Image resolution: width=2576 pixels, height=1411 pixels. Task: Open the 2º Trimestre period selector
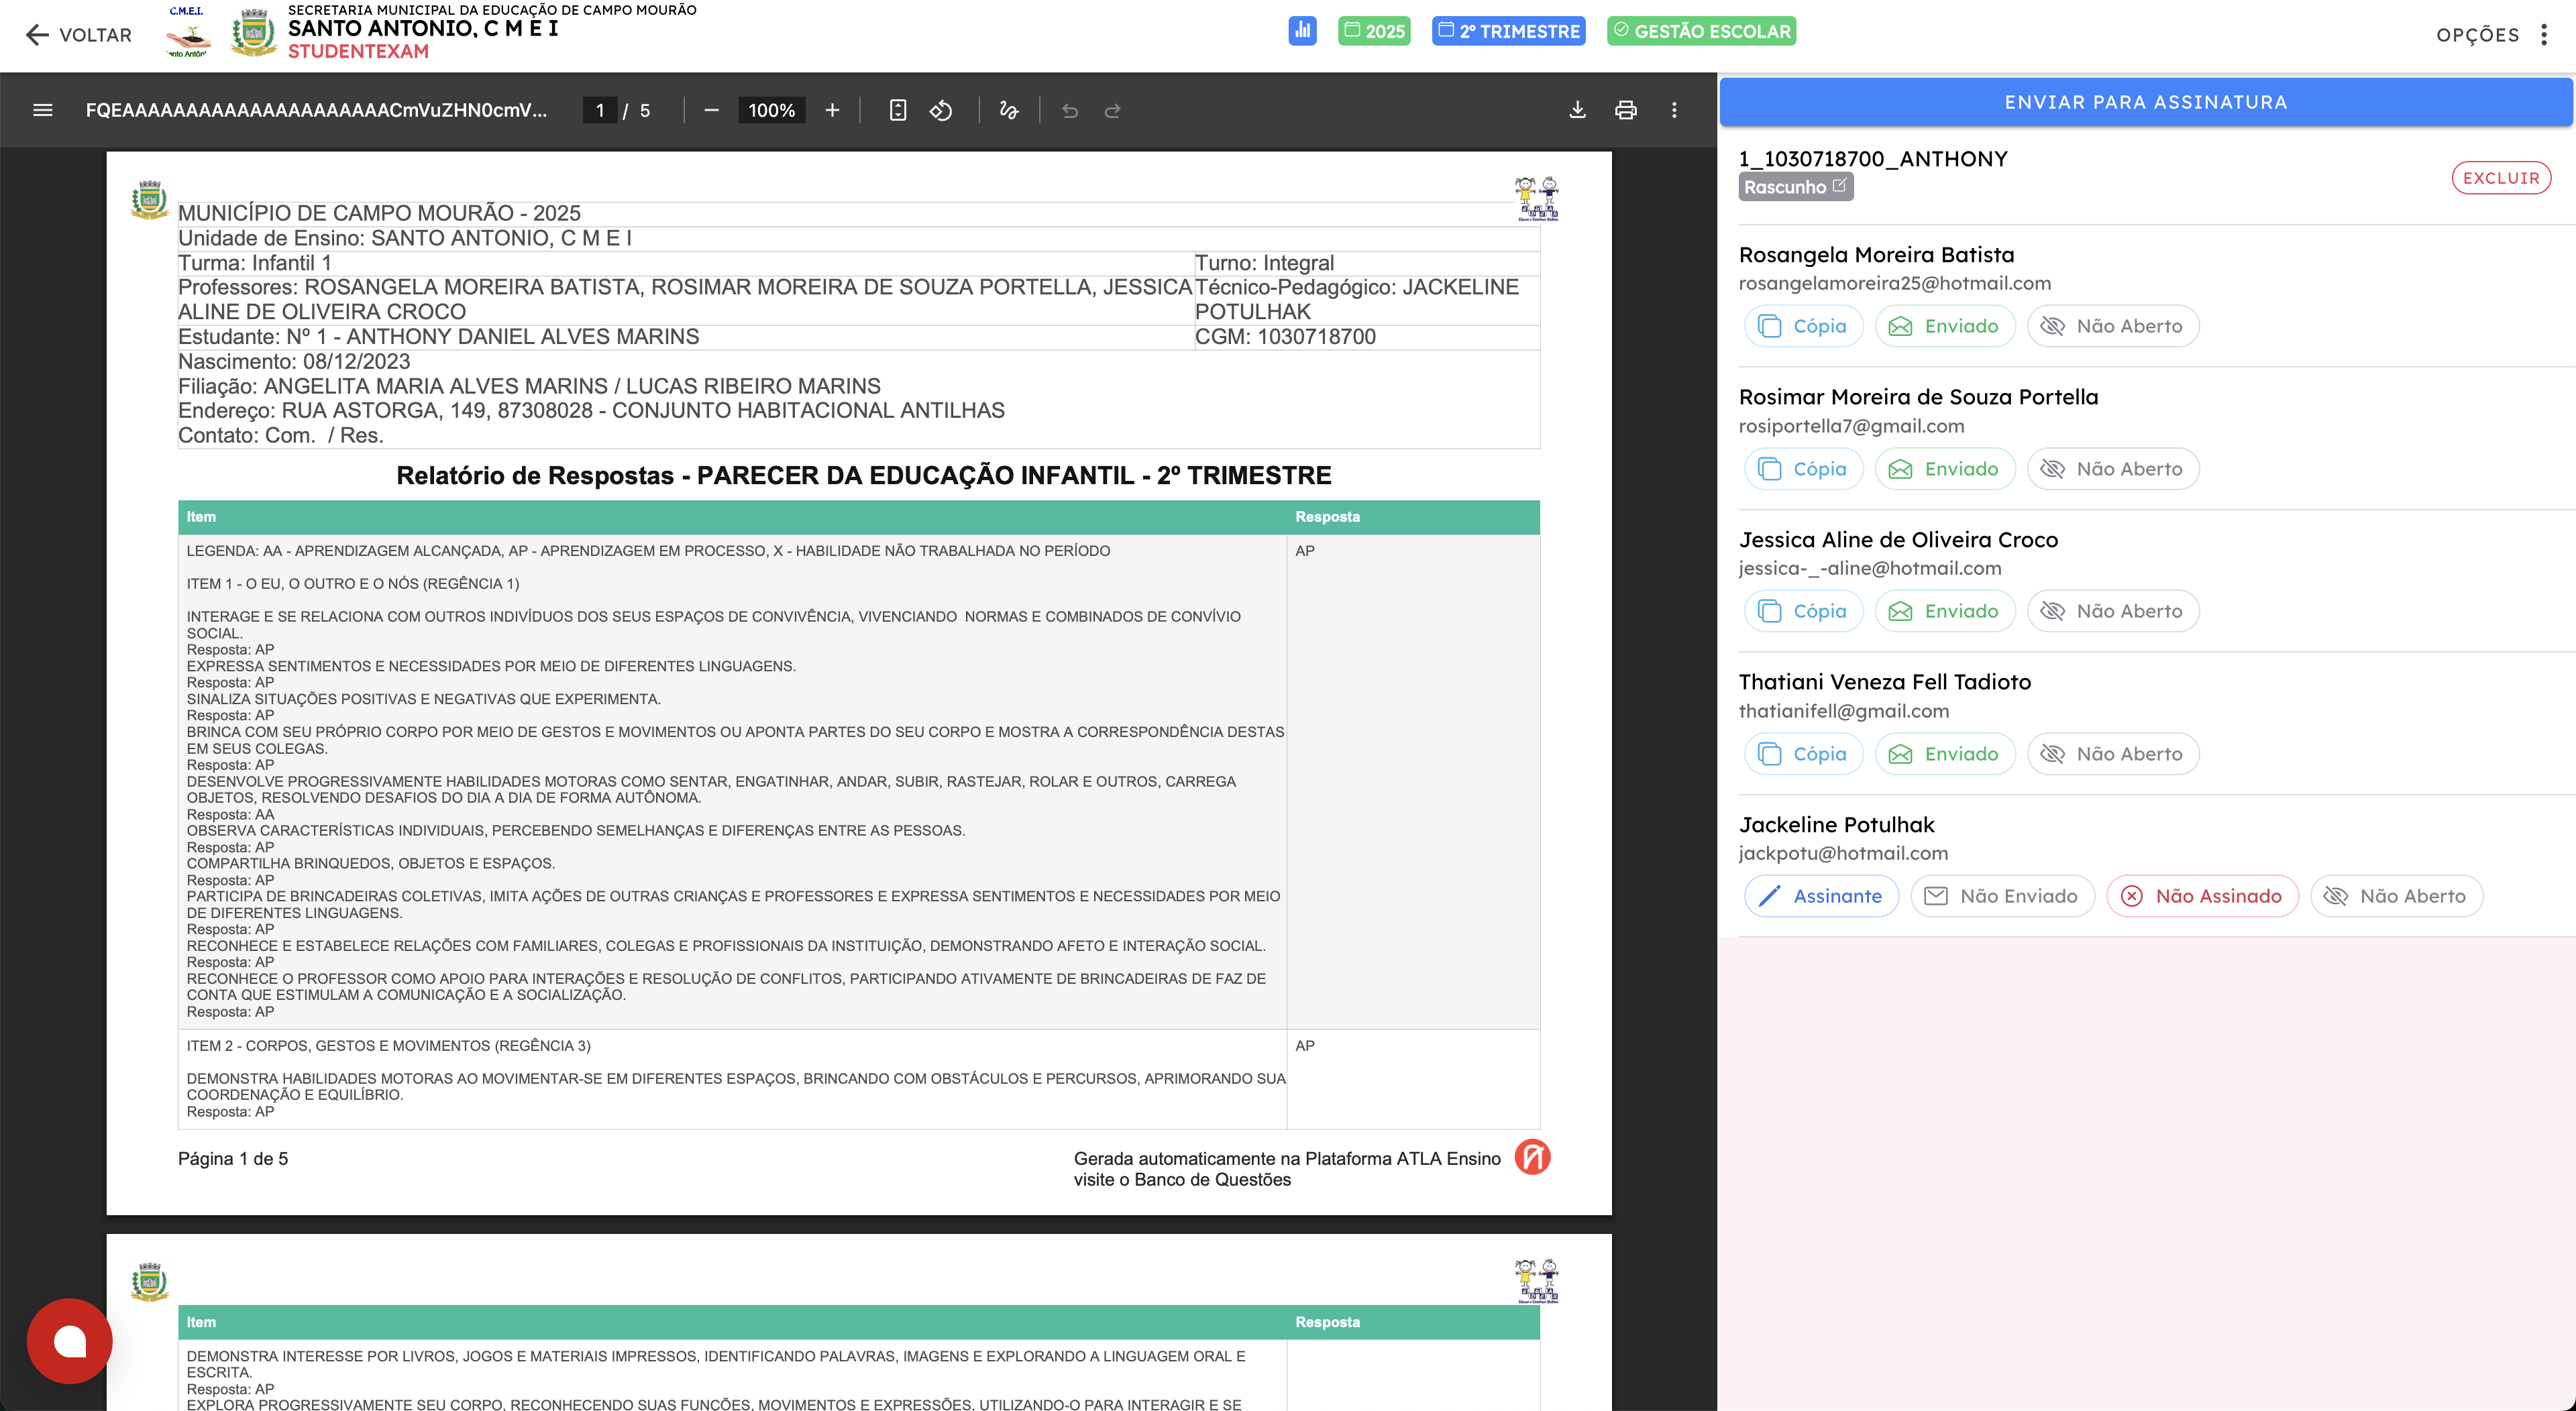coord(1508,31)
